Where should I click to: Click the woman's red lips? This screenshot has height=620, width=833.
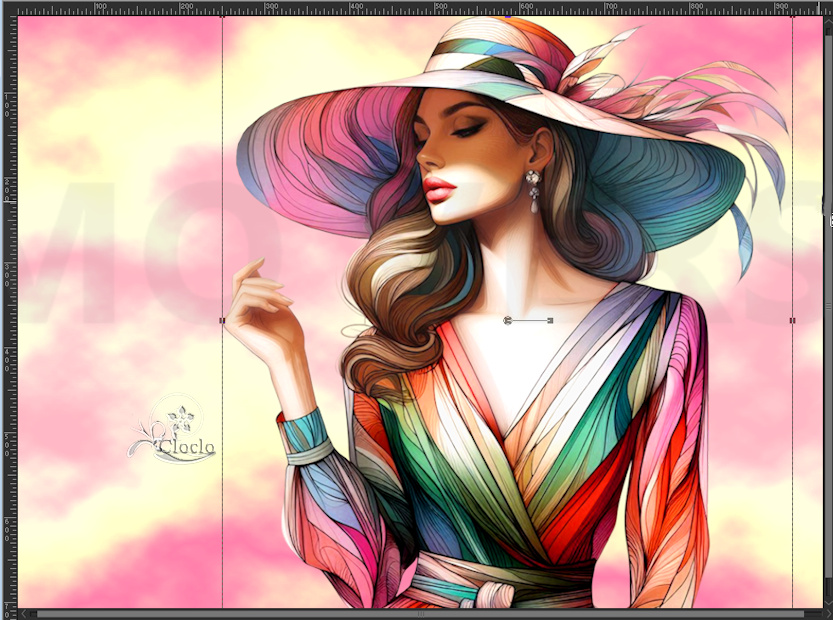pos(438,188)
